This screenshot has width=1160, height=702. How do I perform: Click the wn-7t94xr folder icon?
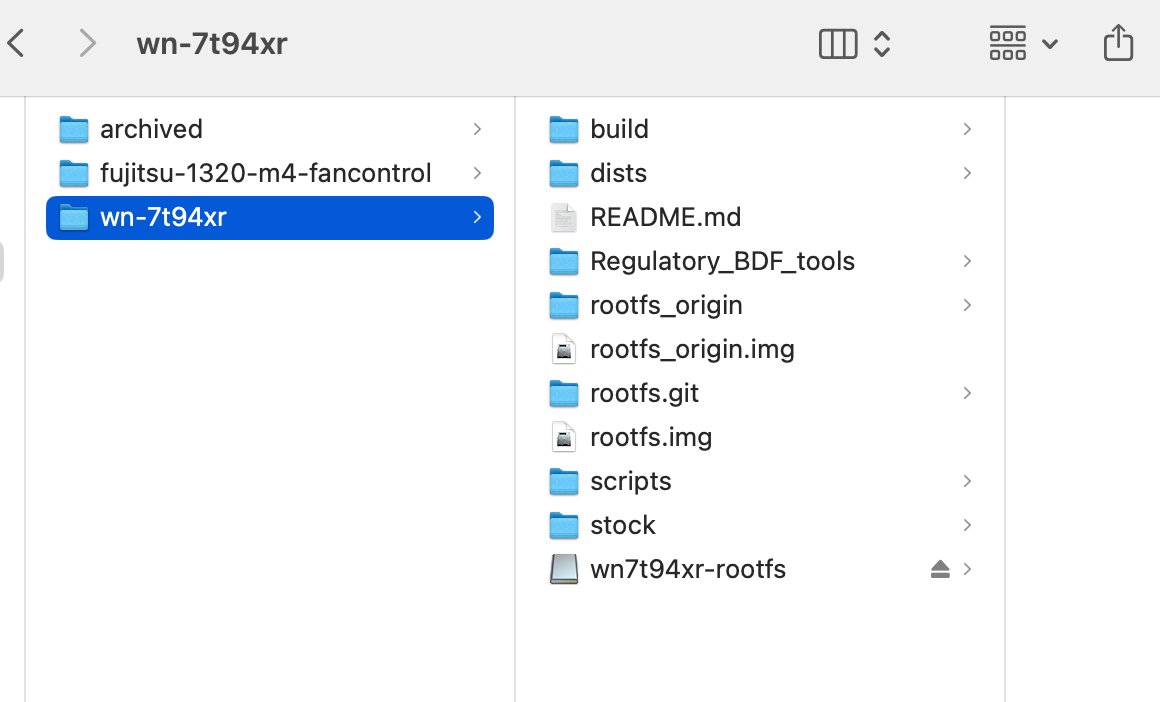[74, 217]
